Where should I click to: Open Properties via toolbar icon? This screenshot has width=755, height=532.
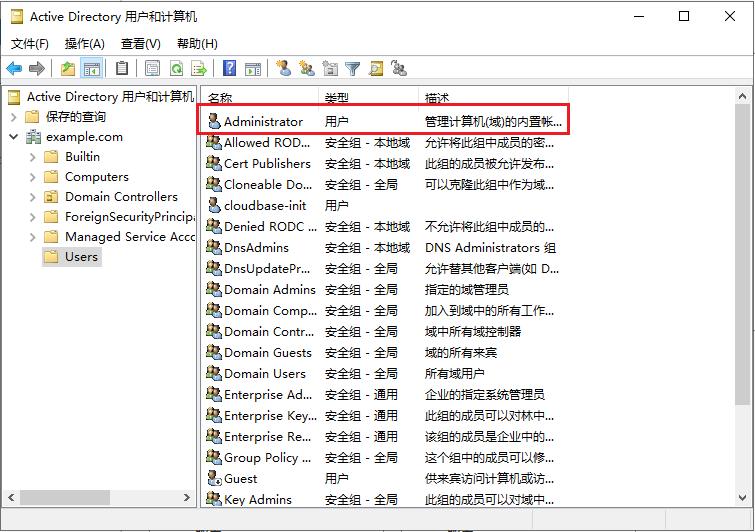coord(152,68)
